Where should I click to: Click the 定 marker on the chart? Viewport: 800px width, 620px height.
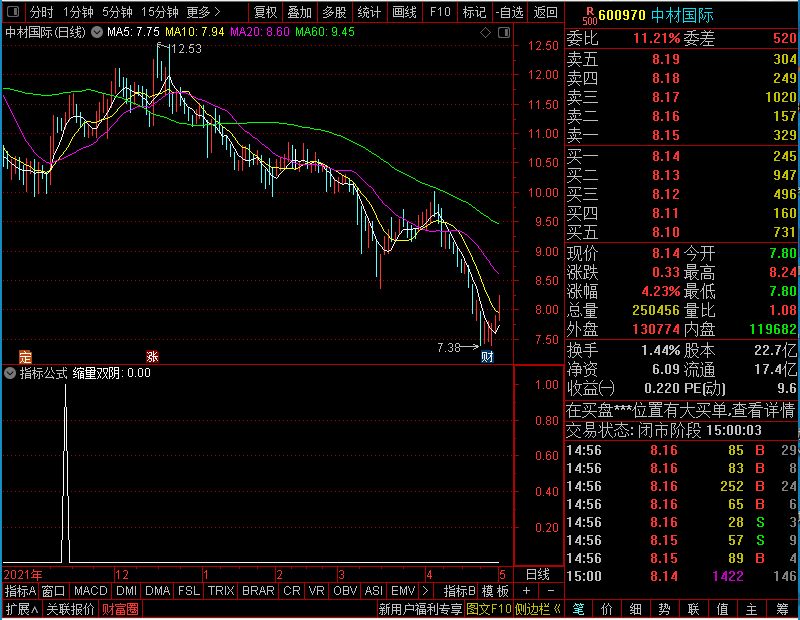(25, 357)
